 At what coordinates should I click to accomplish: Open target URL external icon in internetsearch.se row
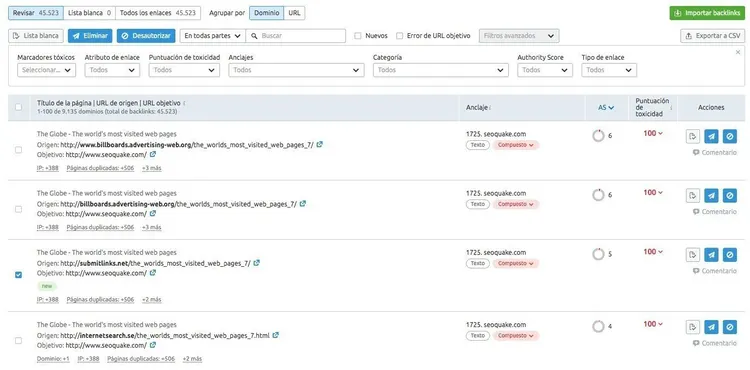coord(153,345)
